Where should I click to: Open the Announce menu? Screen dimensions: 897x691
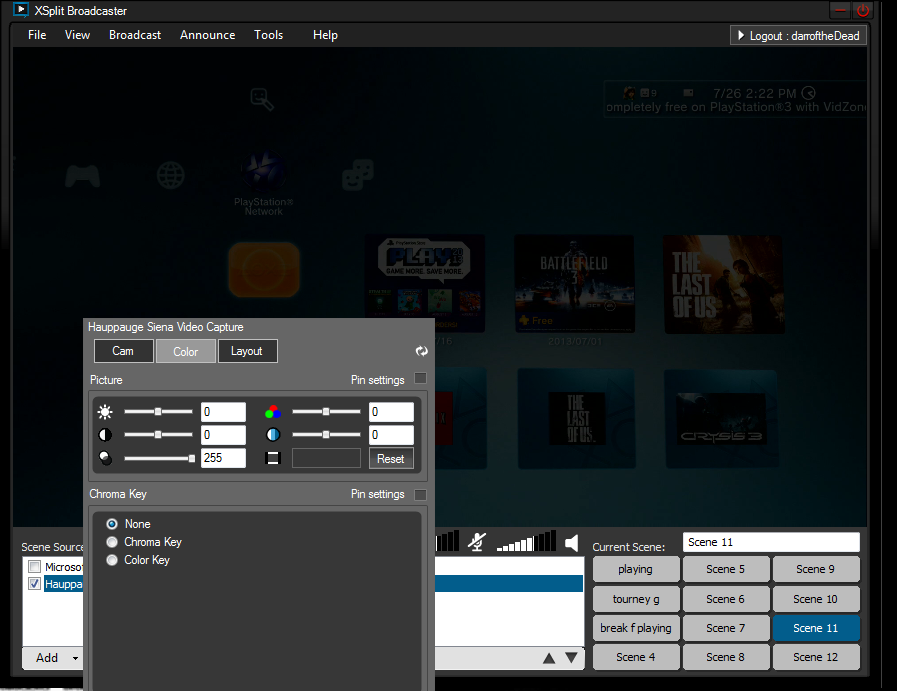click(208, 35)
